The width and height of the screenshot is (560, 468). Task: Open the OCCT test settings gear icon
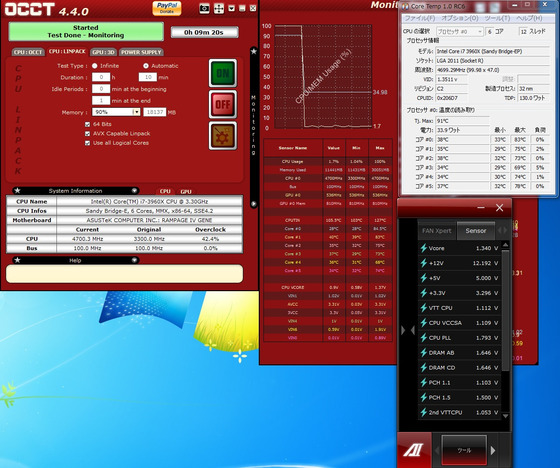[223, 135]
